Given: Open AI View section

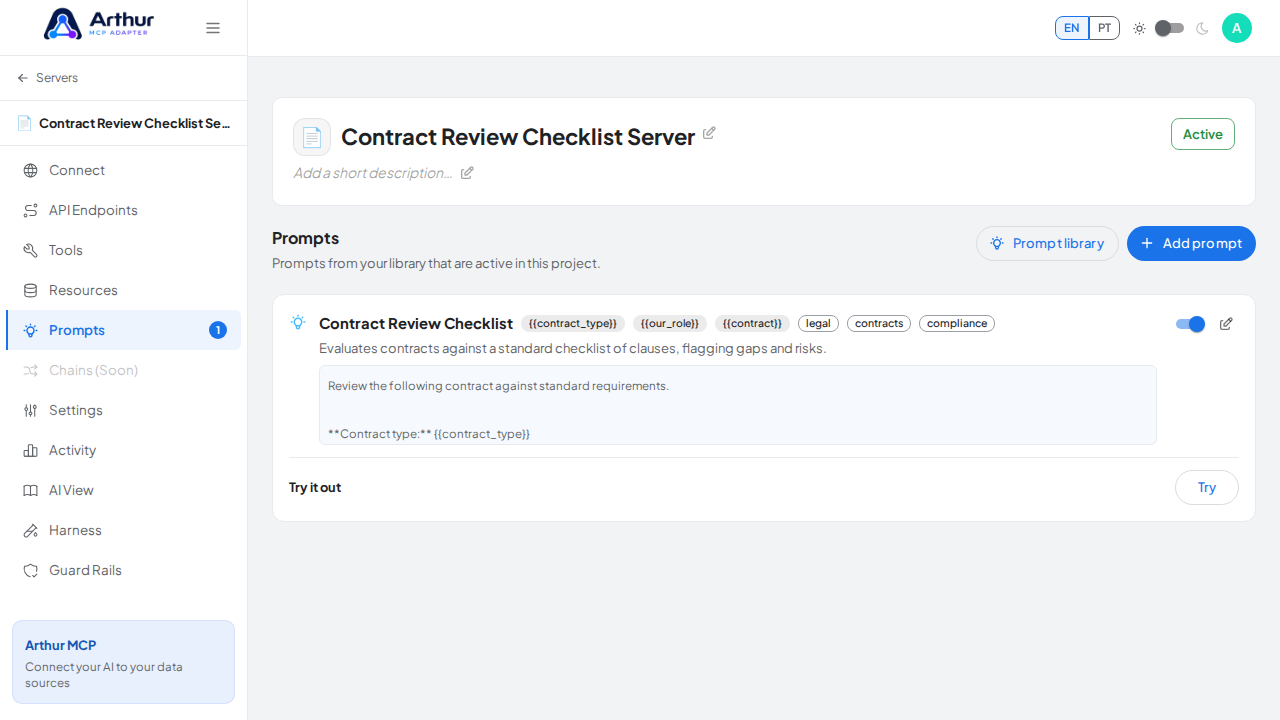Looking at the screenshot, I should pyautogui.click(x=123, y=490).
